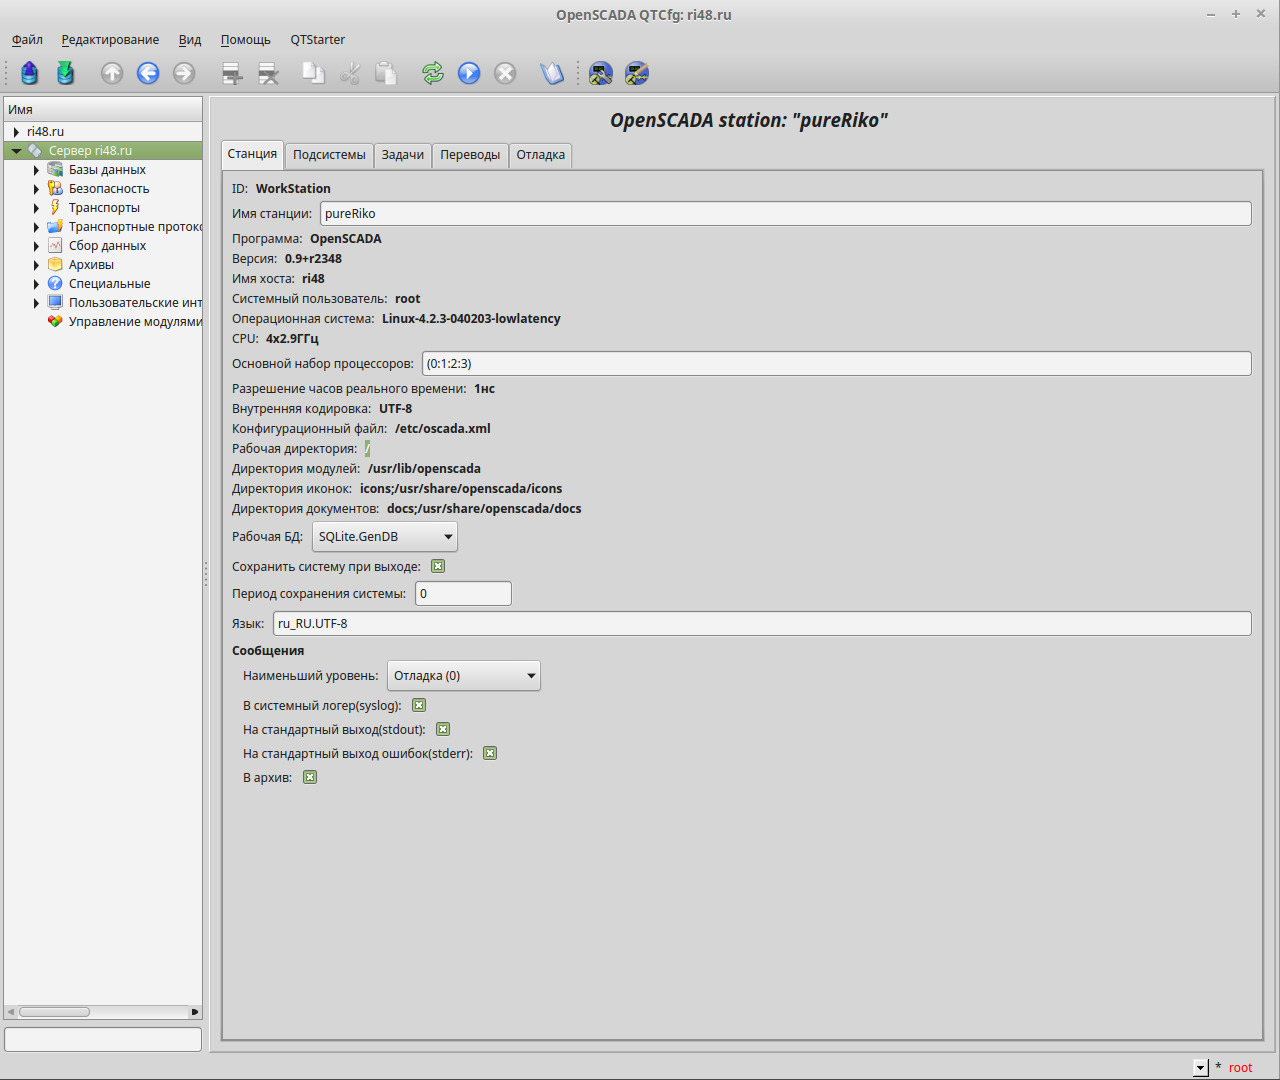Viewport: 1280px width, 1080px height.
Task: Click the green refresh arrows icon
Action: coord(433,73)
